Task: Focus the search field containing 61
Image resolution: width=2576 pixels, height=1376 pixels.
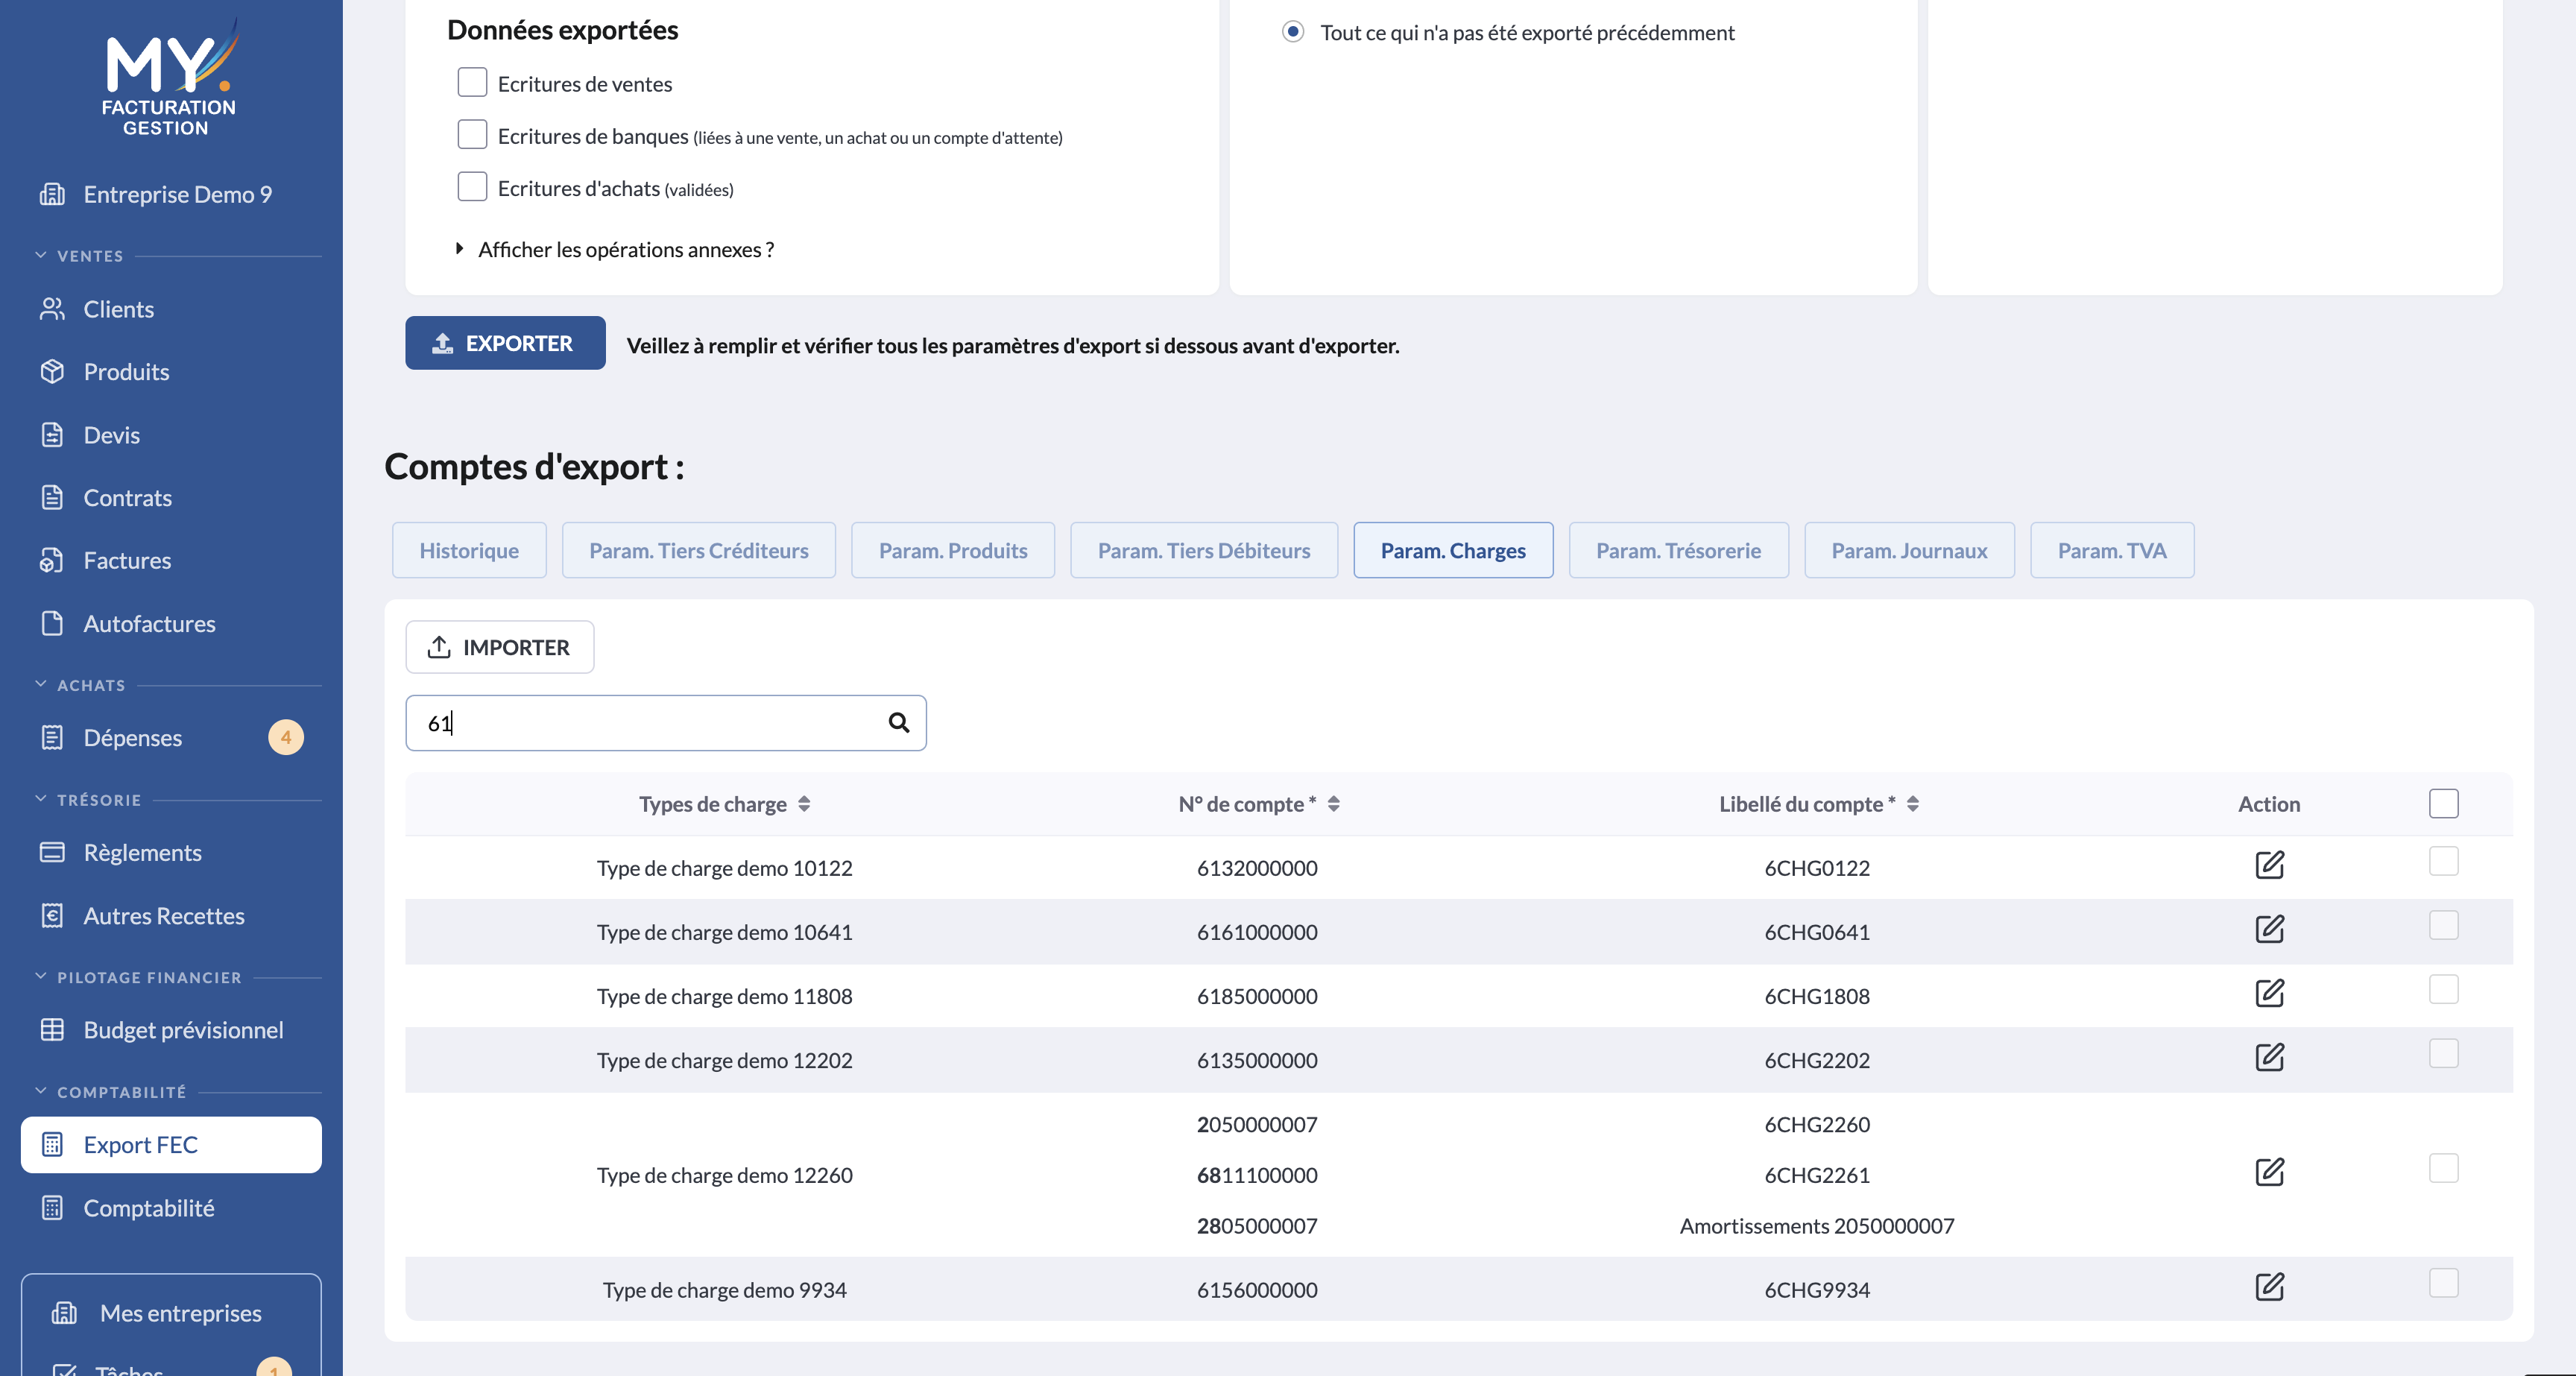Action: [665, 723]
